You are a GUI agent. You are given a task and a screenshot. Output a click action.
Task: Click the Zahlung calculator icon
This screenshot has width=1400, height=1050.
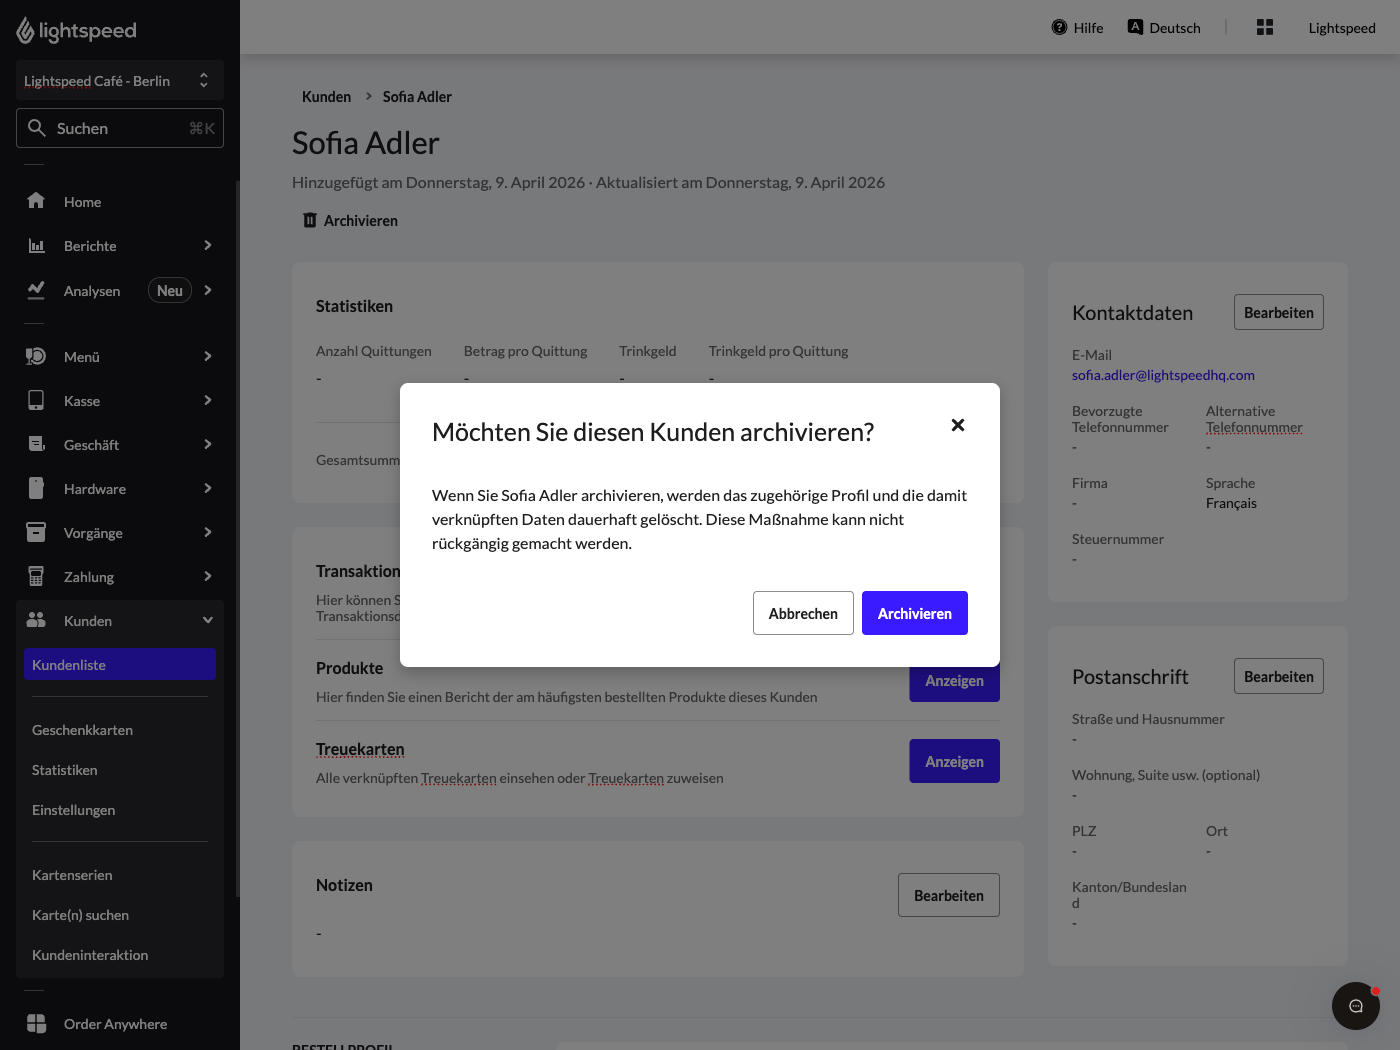click(36, 576)
